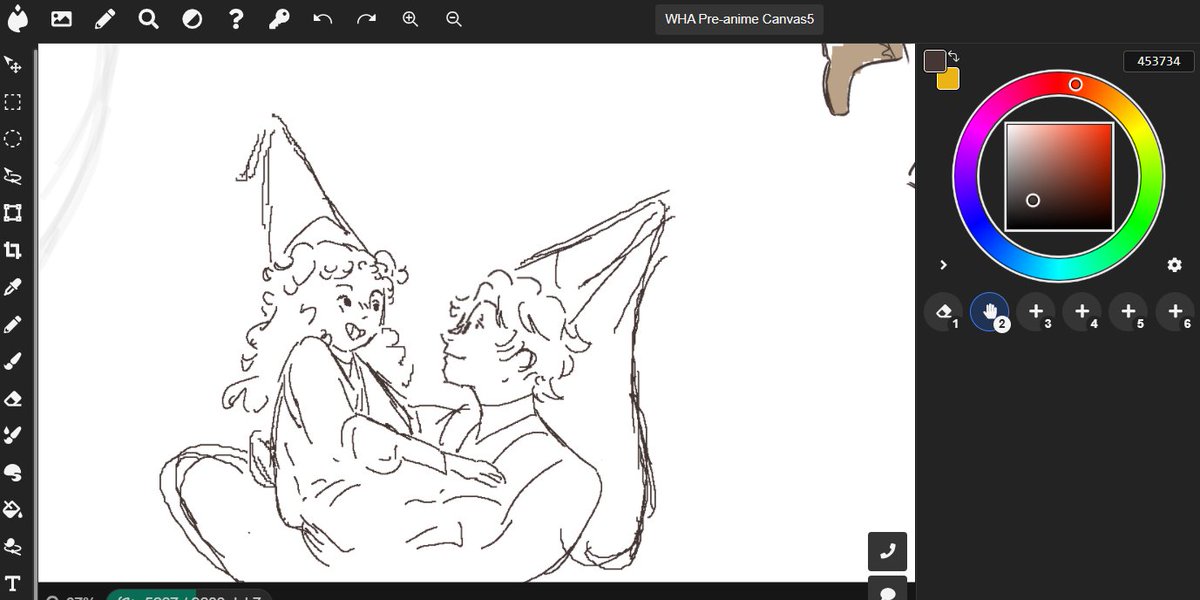Start a voice call with phone icon

(x=887, y=551)
